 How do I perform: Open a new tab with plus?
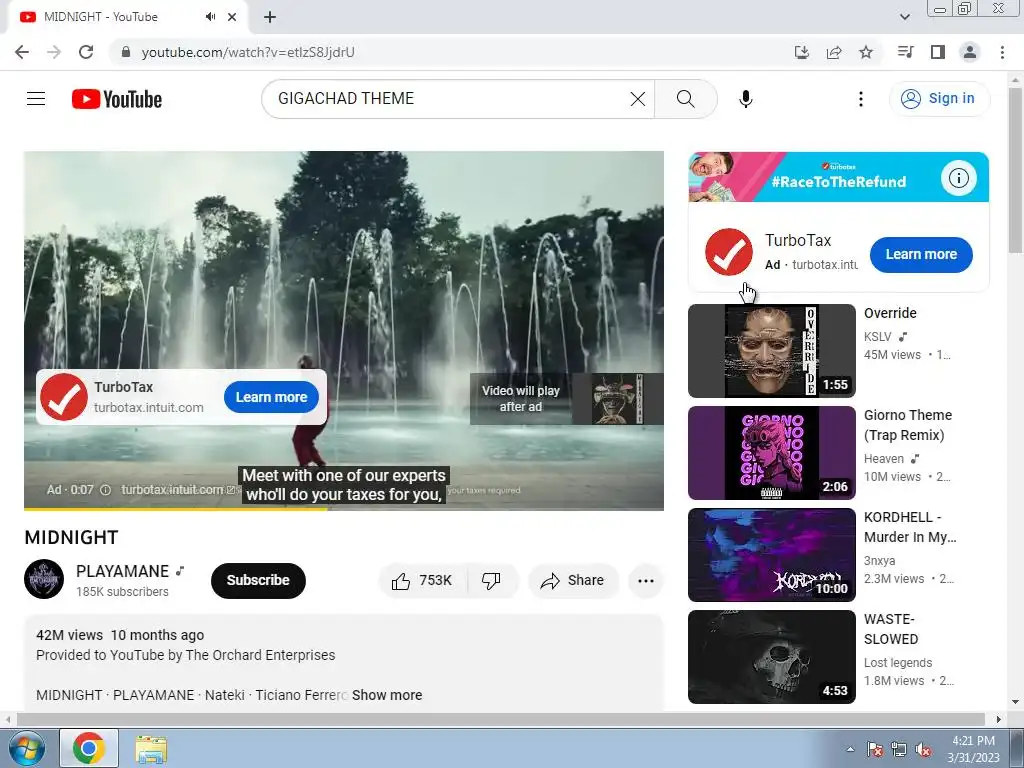(x=270, y=17)
